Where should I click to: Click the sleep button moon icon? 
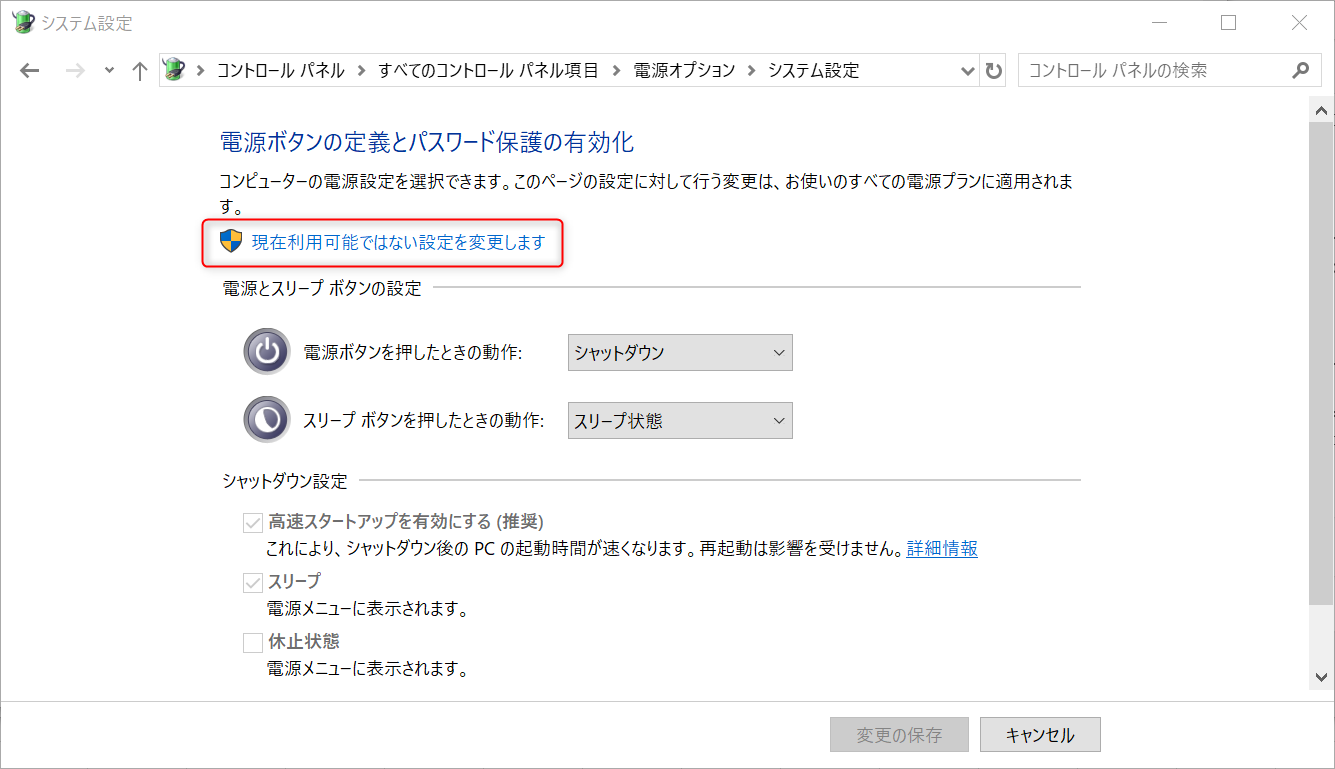267,420
